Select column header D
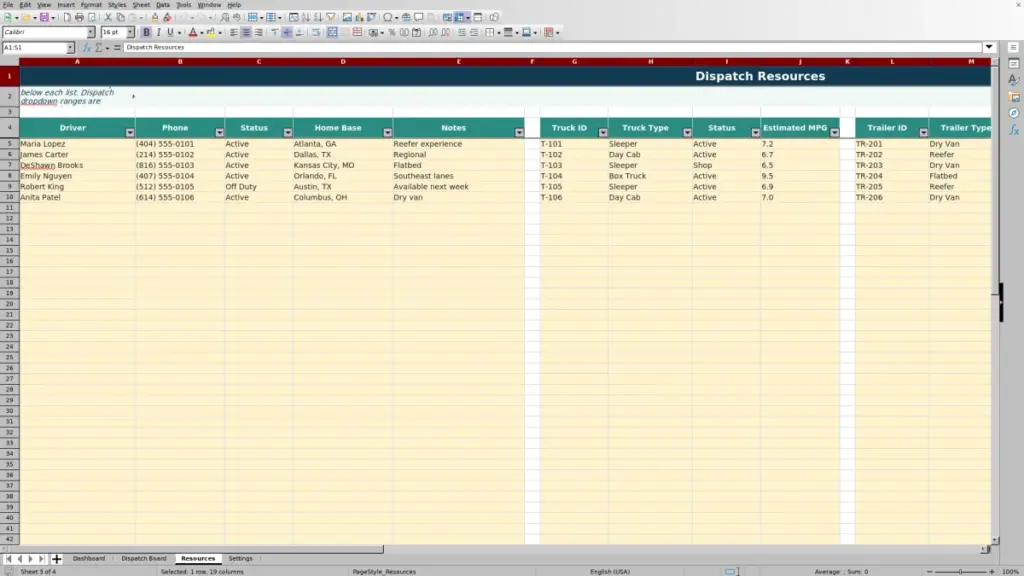Screen dimensions: 1024x576 (343, 61)
